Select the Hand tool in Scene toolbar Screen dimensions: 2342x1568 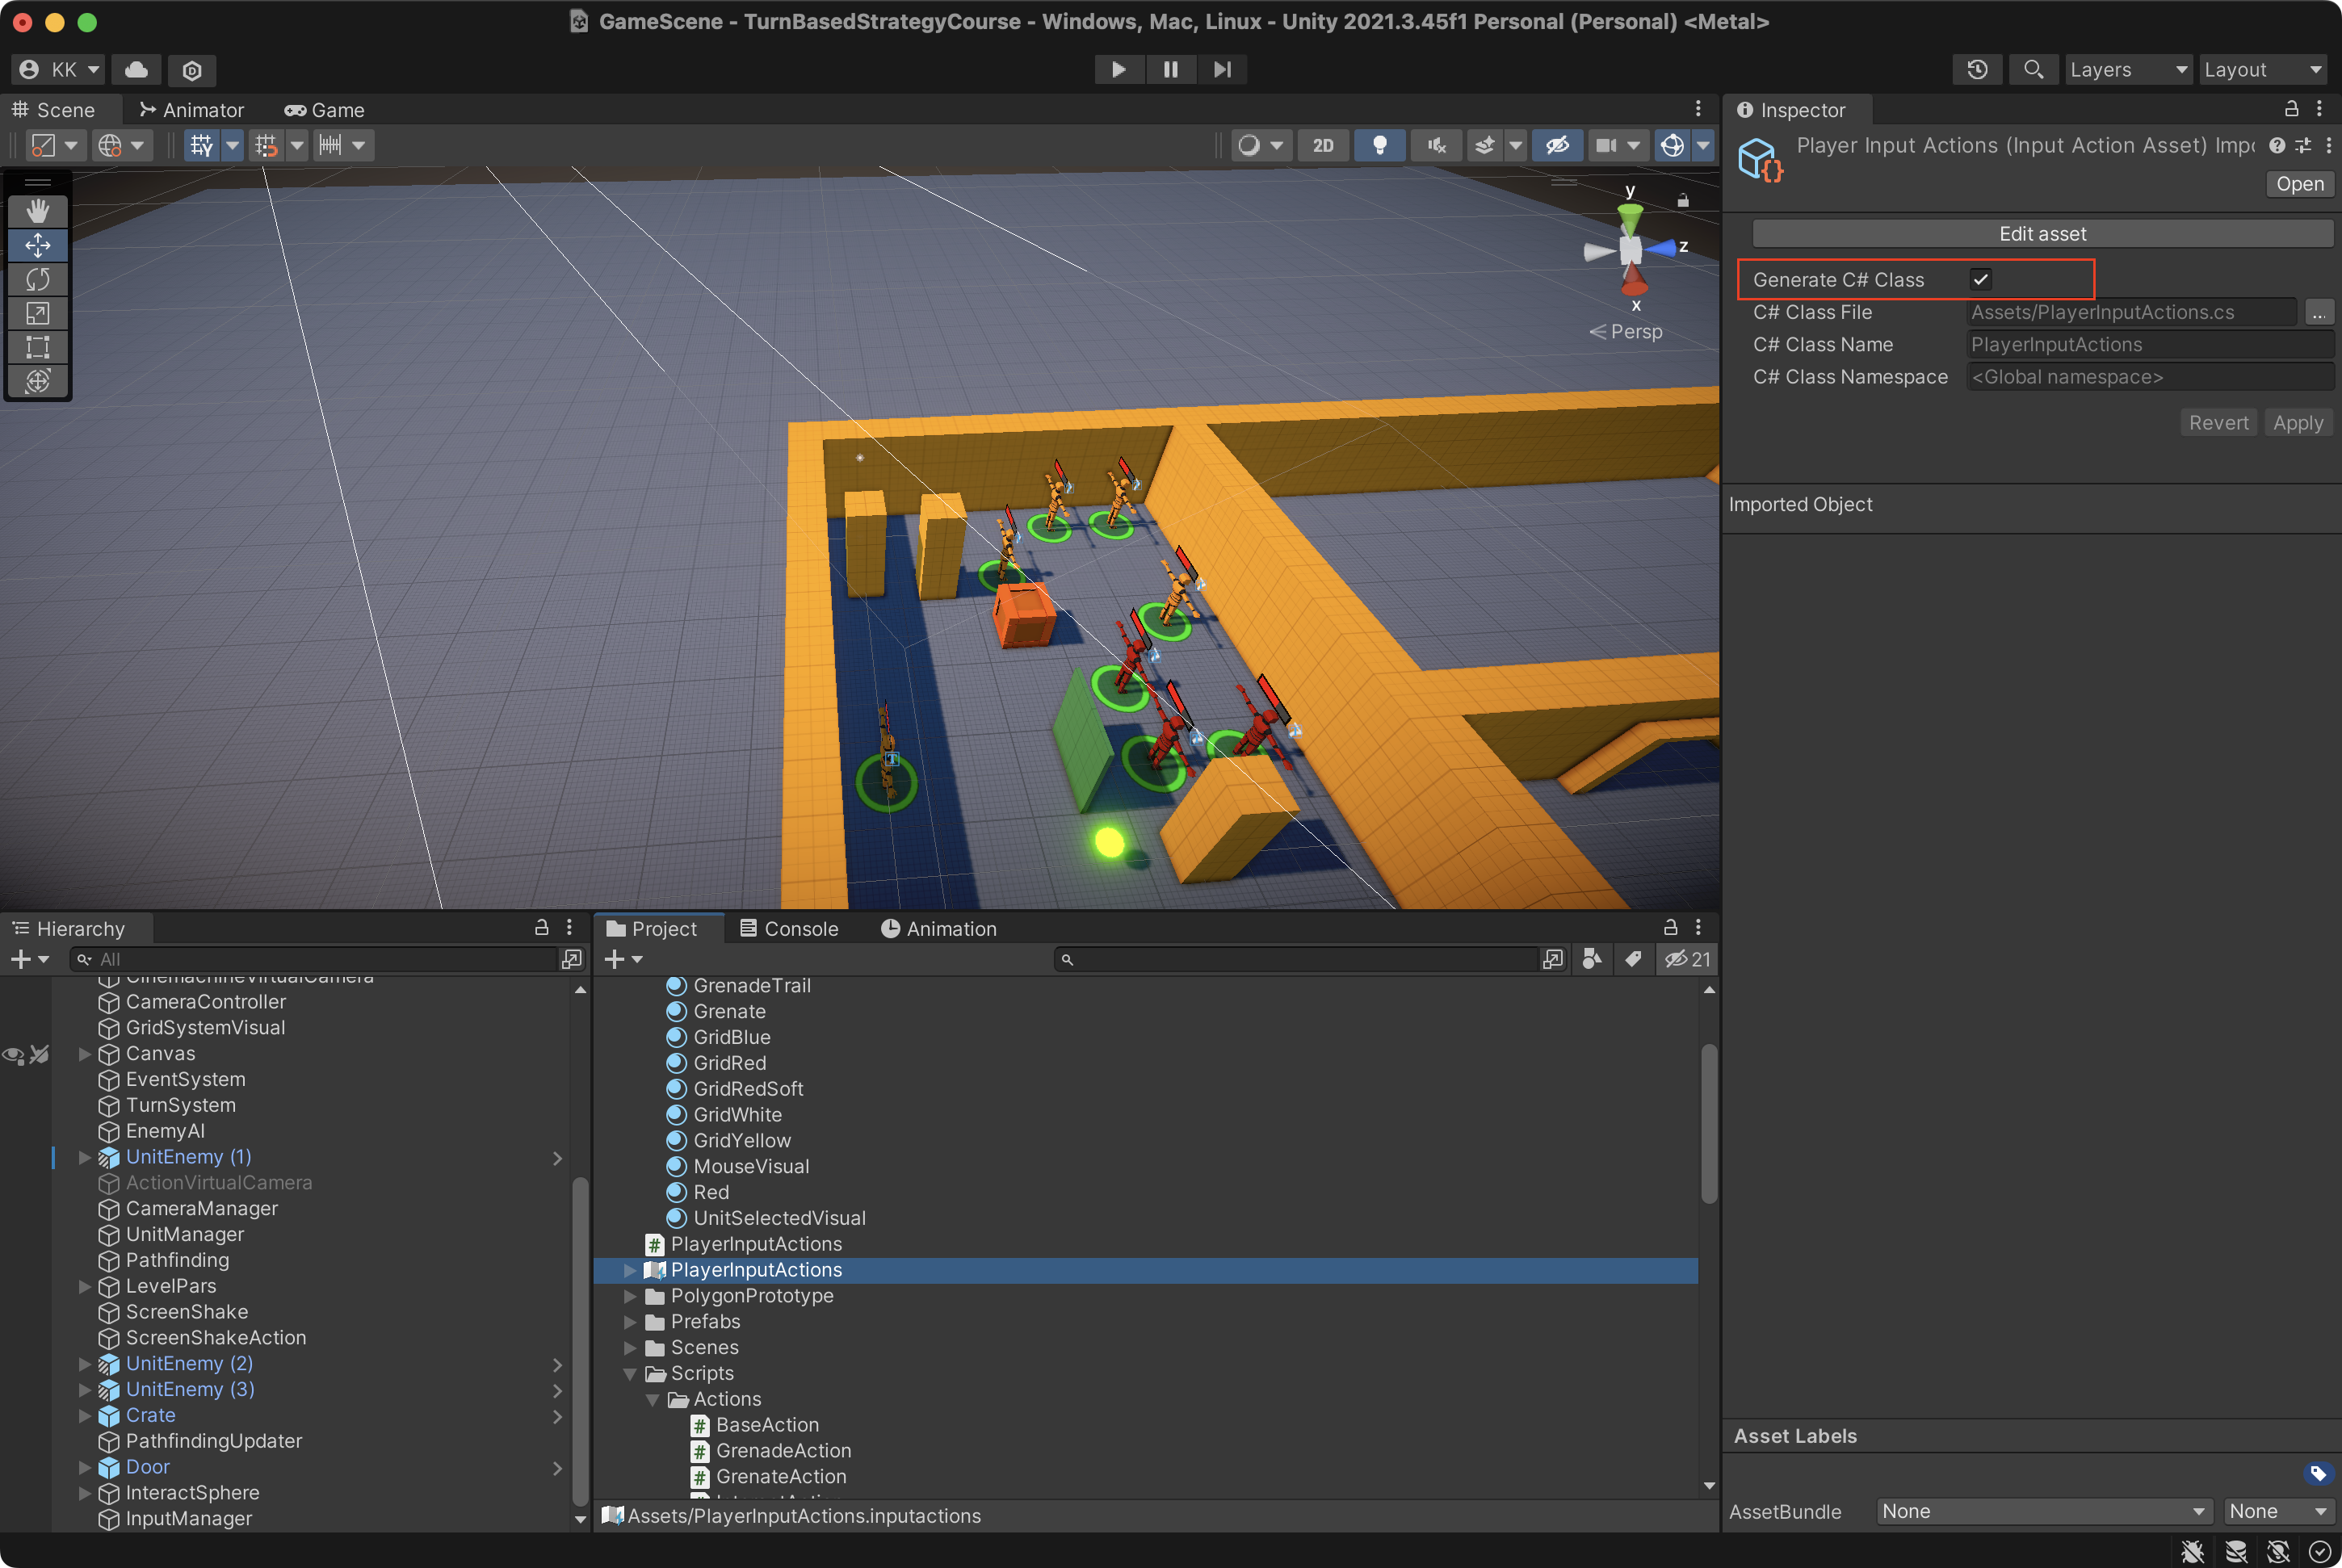[x=38, y=211]
